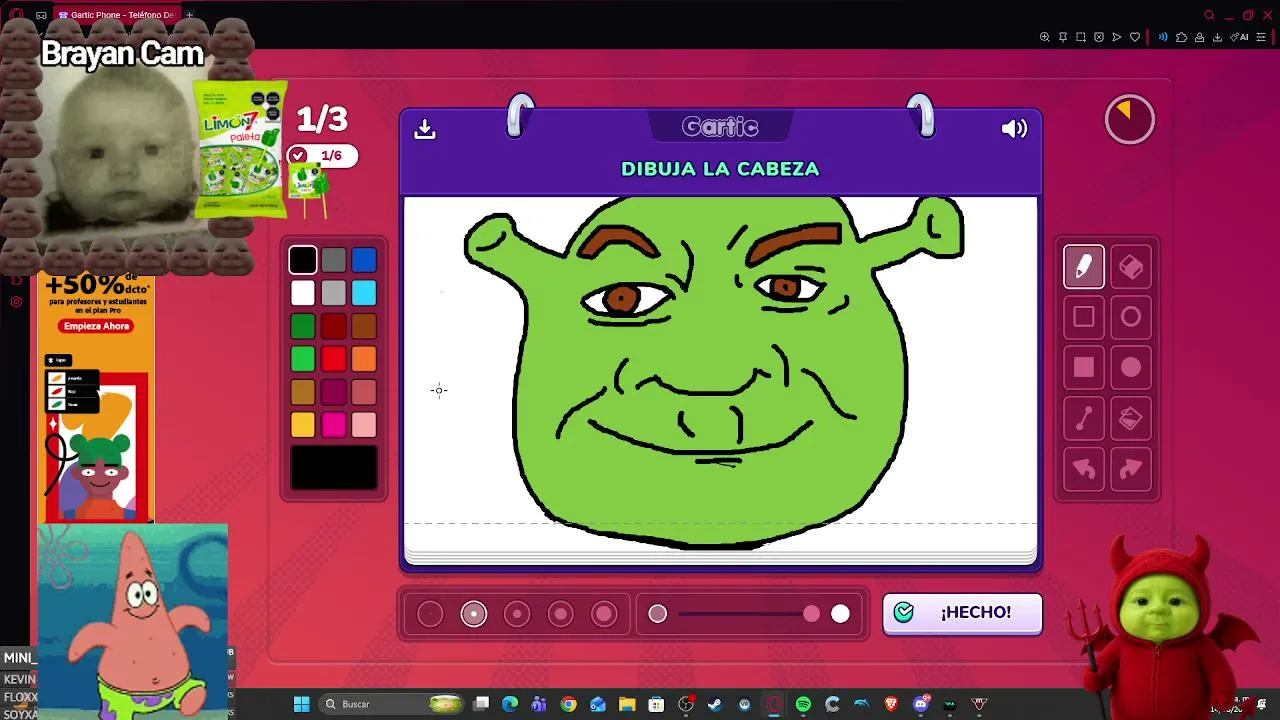Image resolution: width=1280 pixels, height=720 pixels.
Task: Download the drawing with the save icon
Action: point(425,129)
